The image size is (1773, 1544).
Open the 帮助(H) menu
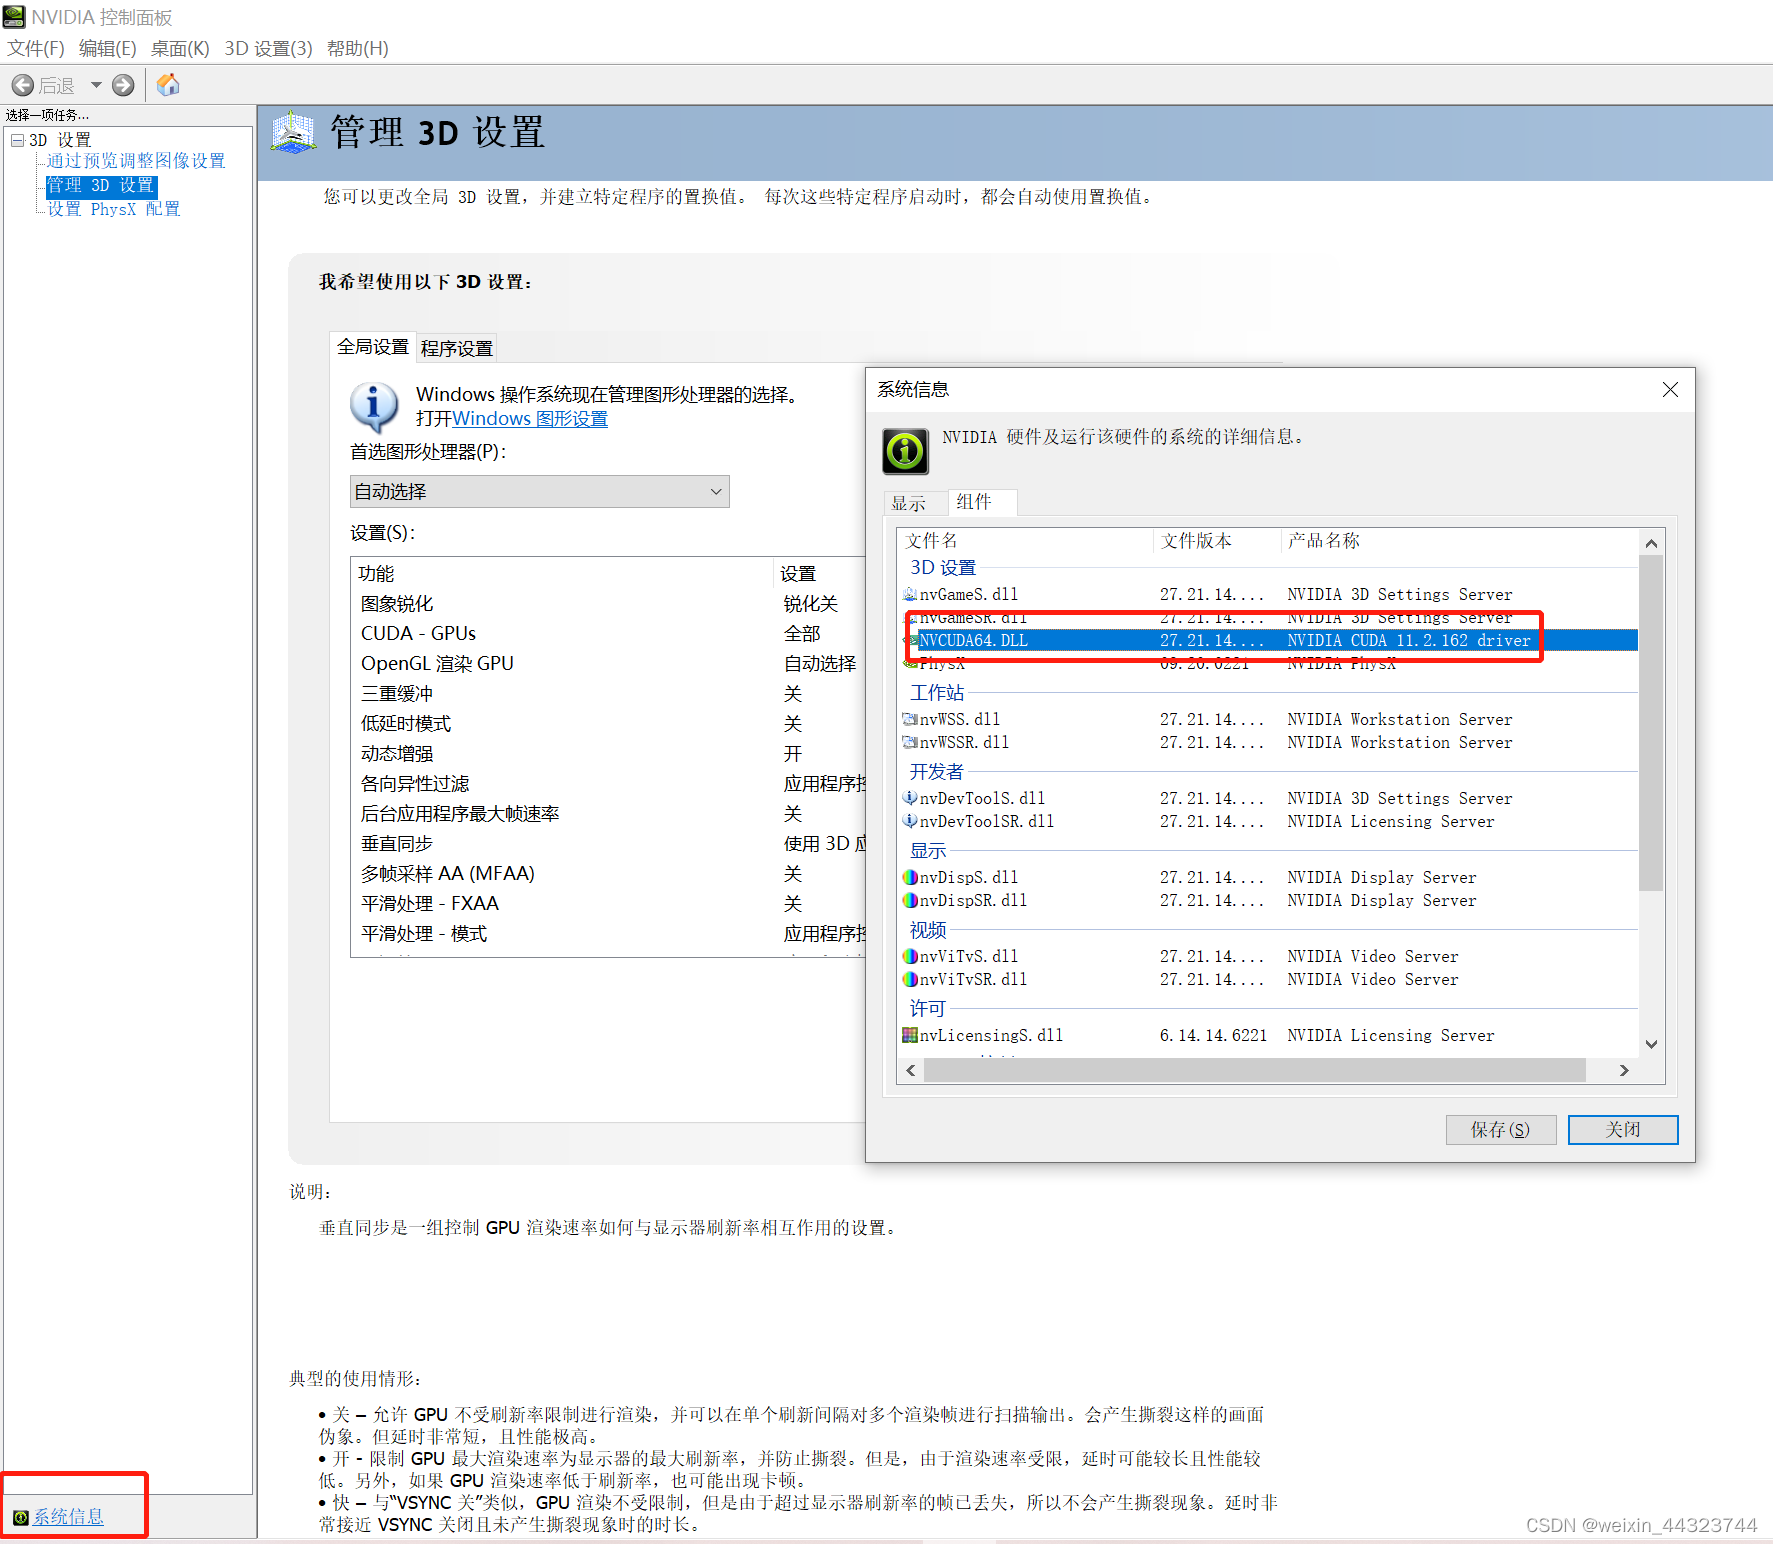357,48
